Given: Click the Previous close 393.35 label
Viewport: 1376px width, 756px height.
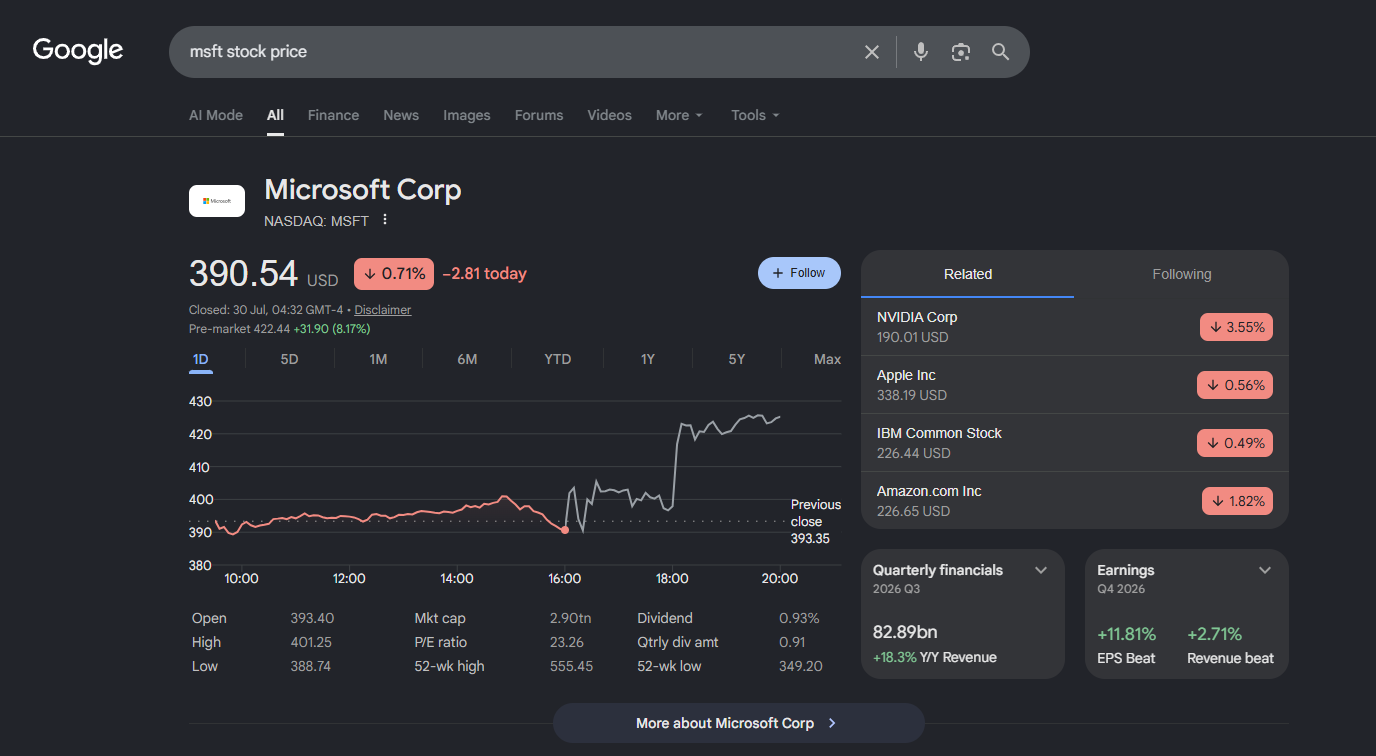Looking at the screenshot, I should pyautogui.click(x=816, y=522).
